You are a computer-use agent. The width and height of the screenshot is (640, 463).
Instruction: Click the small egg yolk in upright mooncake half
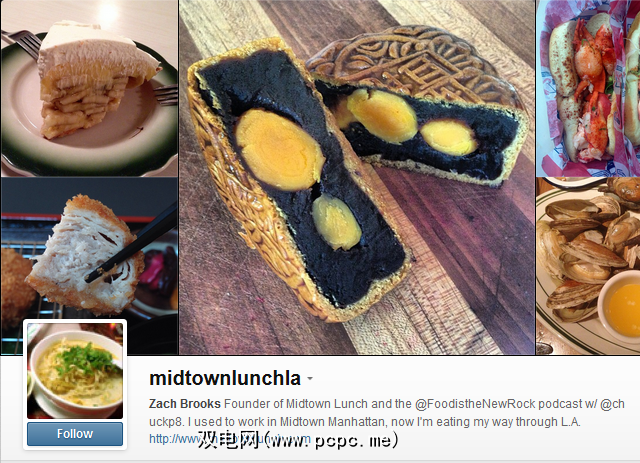click(336, 222)
